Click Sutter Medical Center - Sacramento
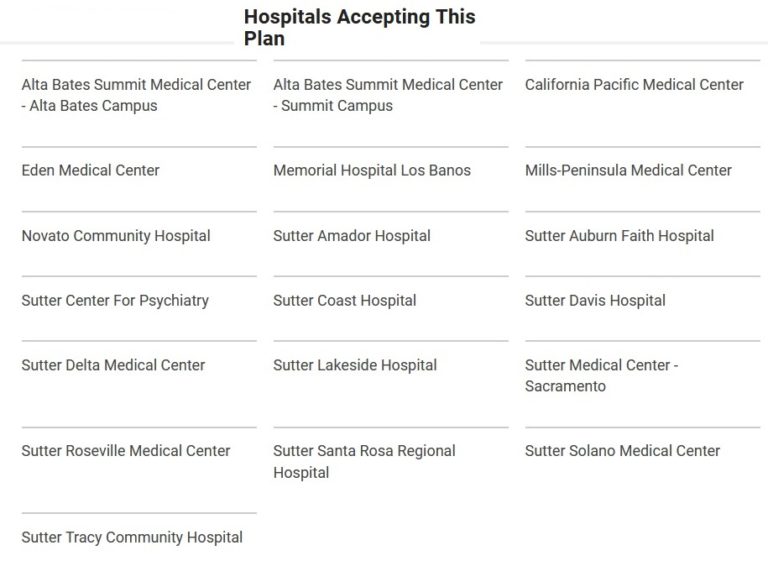This screenshot has height=561, width=768. pyautogui.click(x=602, y=376)
